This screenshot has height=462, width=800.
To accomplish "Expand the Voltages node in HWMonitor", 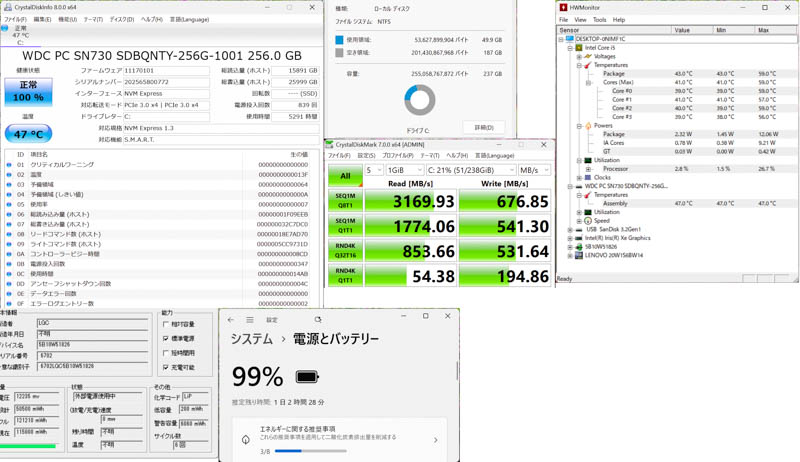I will click(579, 56).
